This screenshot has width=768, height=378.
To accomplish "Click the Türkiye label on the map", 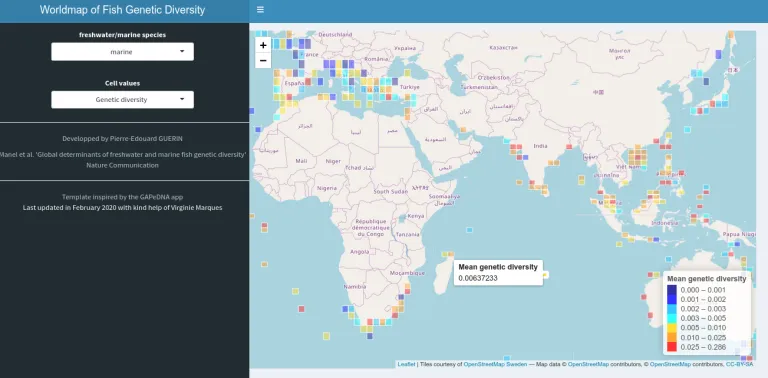I will (410, 87).
